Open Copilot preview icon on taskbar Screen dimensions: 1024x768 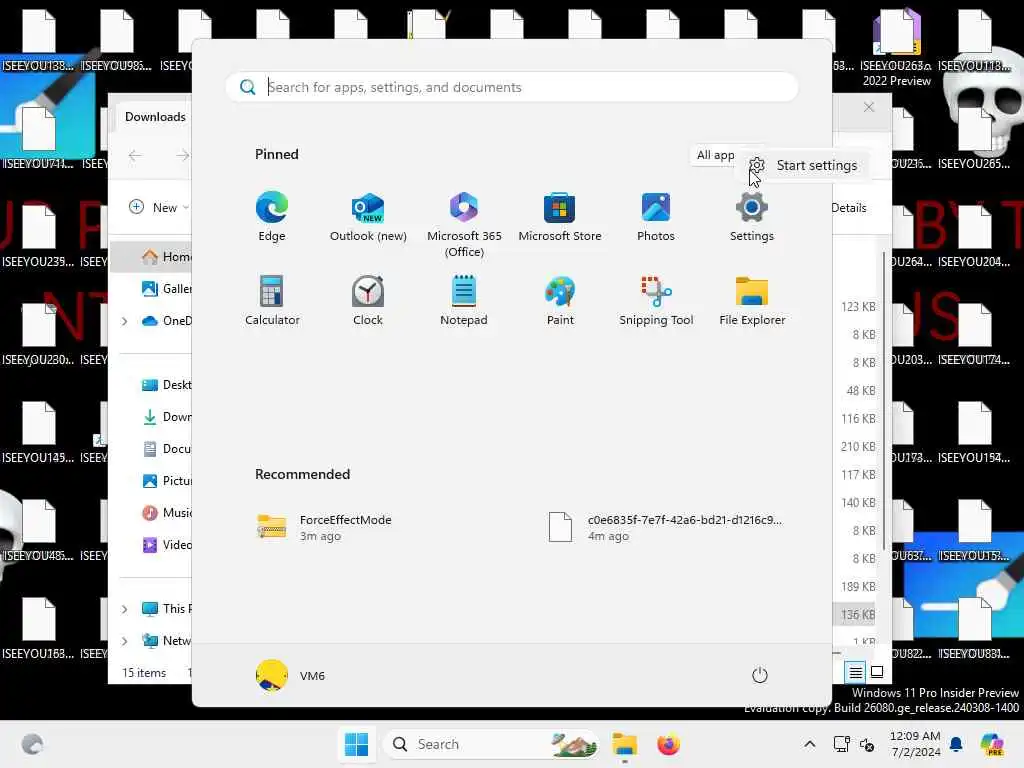pyautogui.click(x=992, y=744)
